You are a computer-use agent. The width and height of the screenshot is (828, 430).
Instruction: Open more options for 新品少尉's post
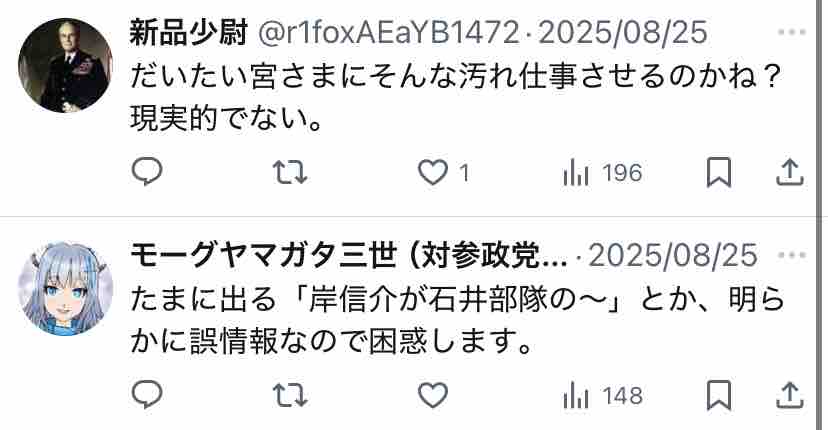click(x=792, y=32)
